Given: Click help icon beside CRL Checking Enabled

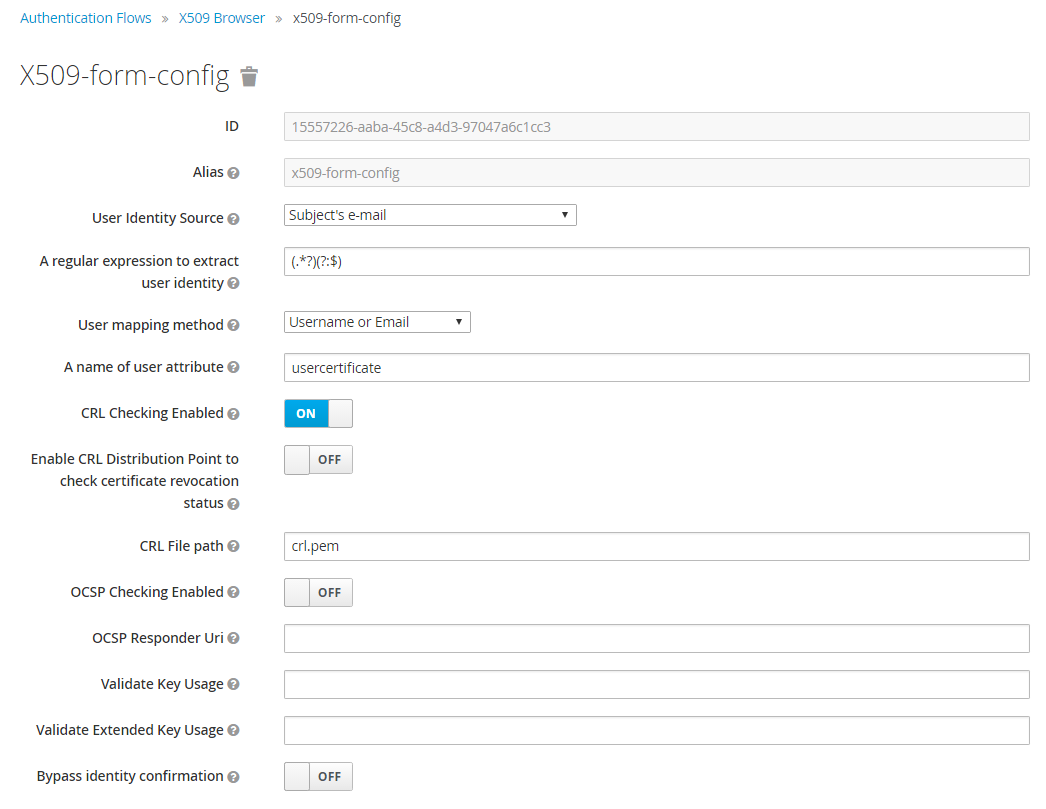Looking at the screenshot, I should [x=233, y=414].
